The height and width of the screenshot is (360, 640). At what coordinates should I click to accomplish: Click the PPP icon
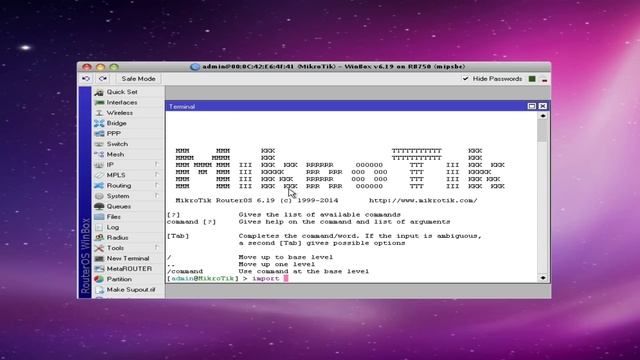click(99, 134)
